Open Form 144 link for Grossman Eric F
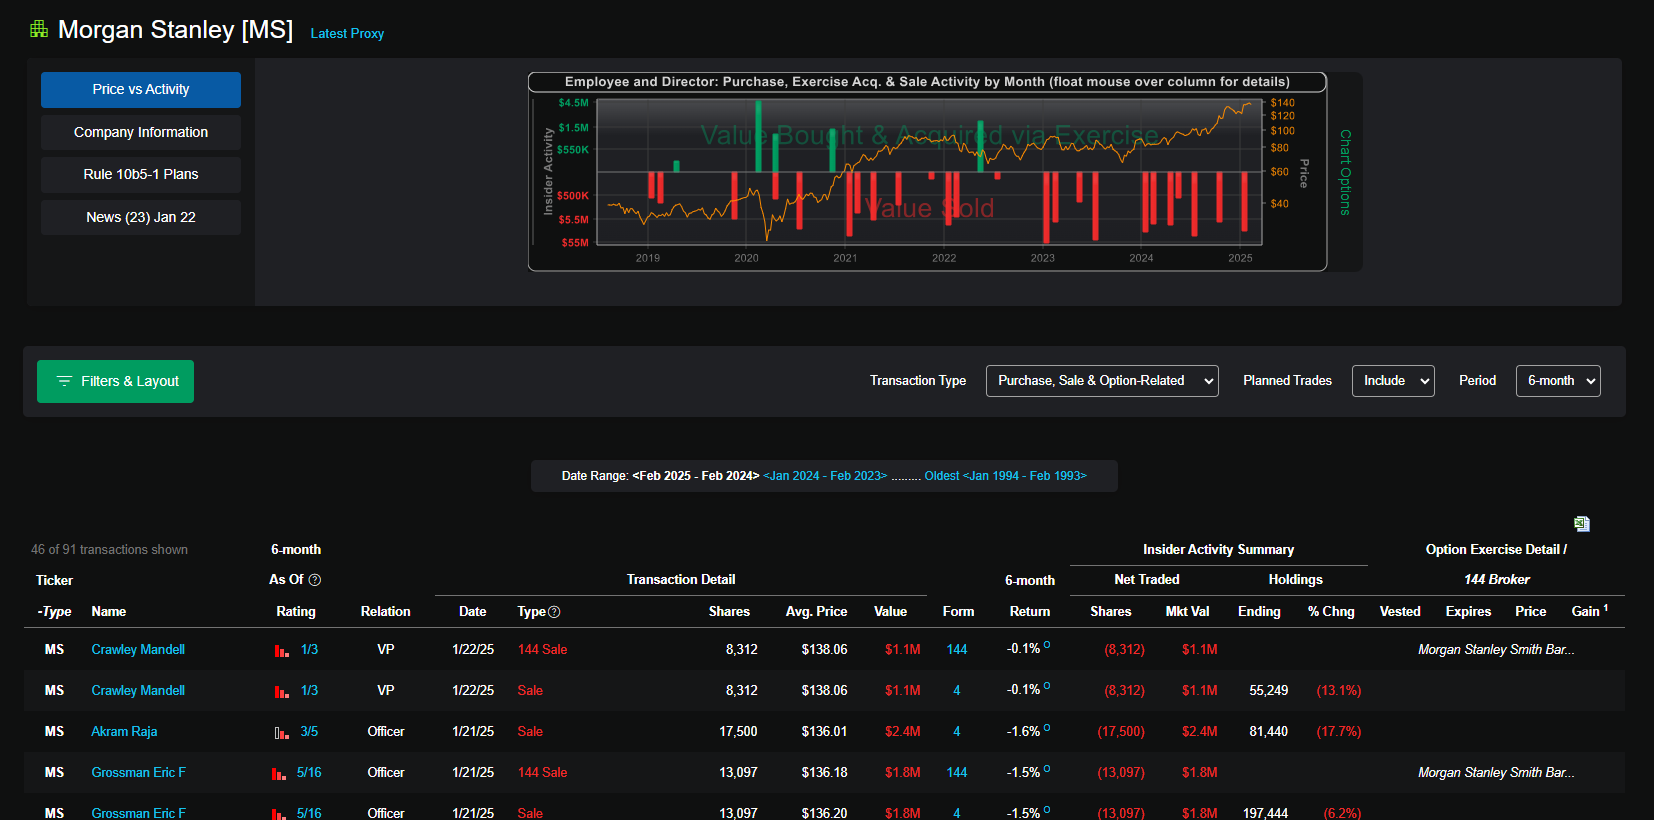This screenshot has height=820, width=1654. (x=957, y=773)
